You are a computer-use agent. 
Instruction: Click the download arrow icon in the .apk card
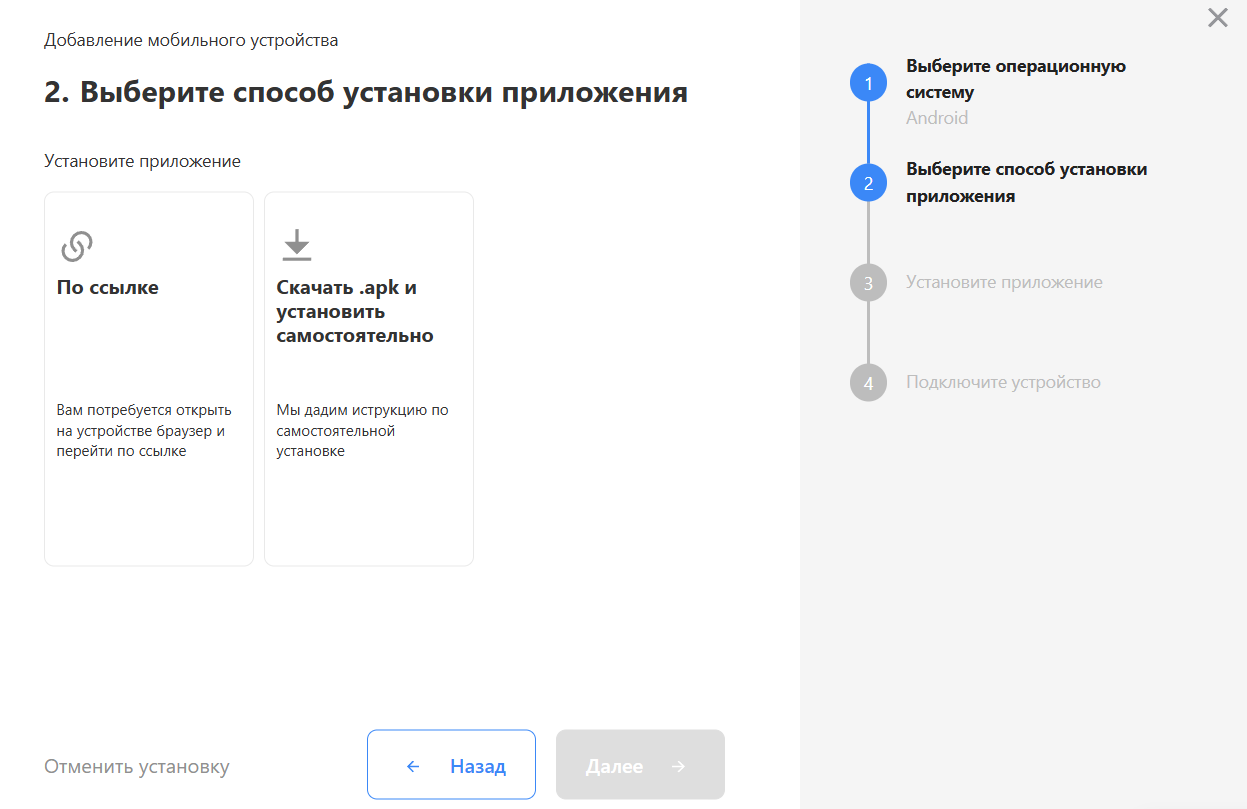coord(297,245)
